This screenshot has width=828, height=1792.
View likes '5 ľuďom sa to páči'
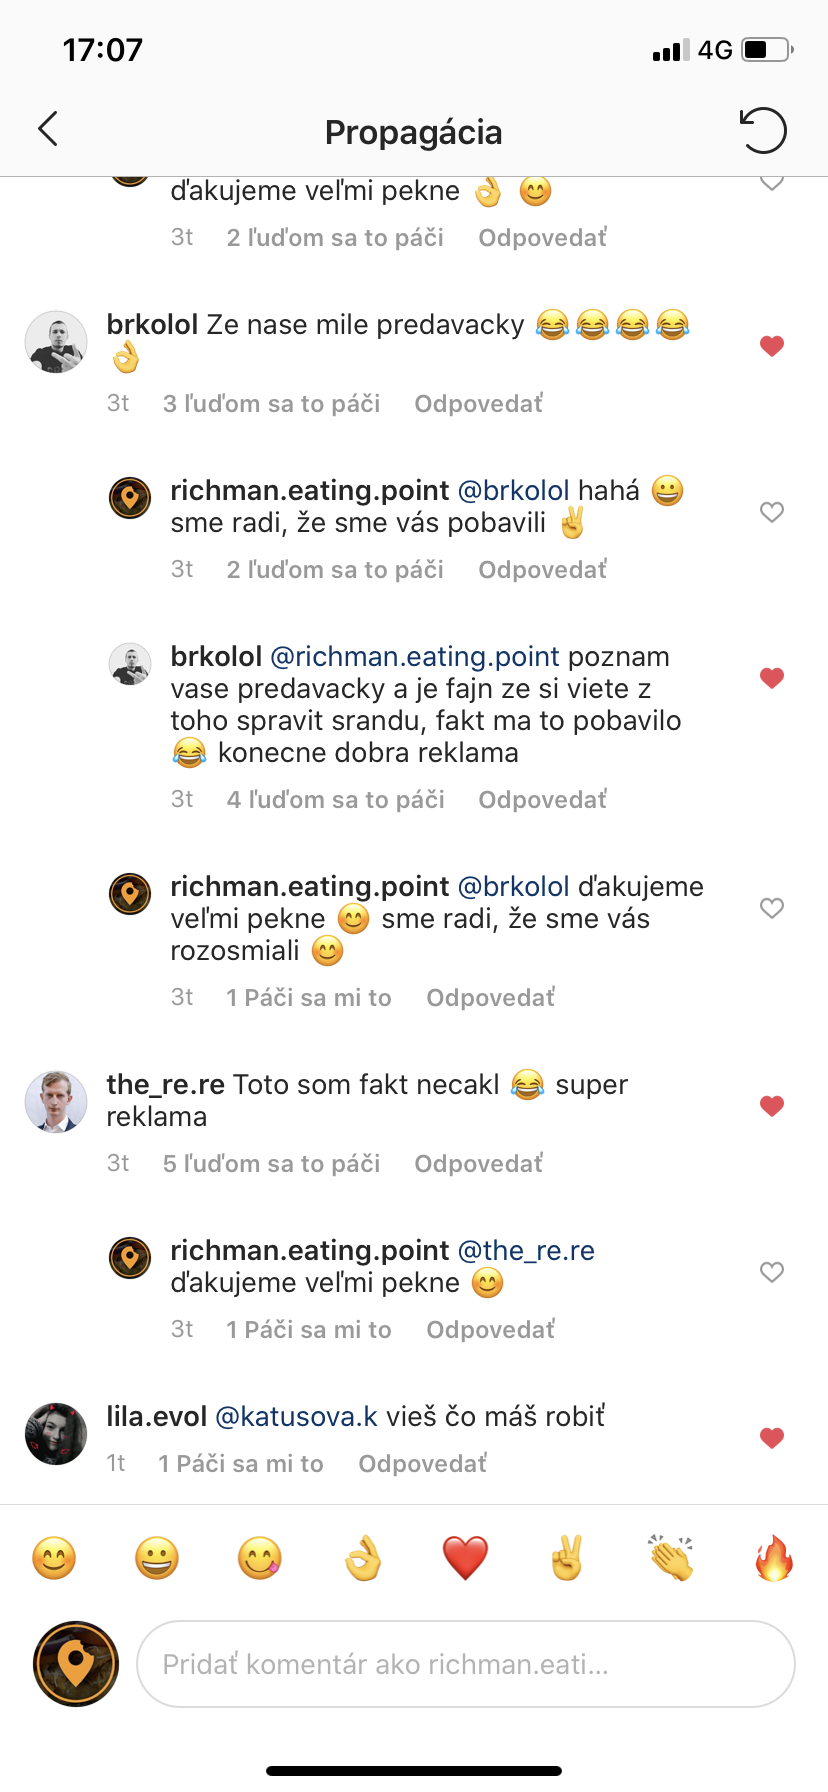pos(272,1163)
